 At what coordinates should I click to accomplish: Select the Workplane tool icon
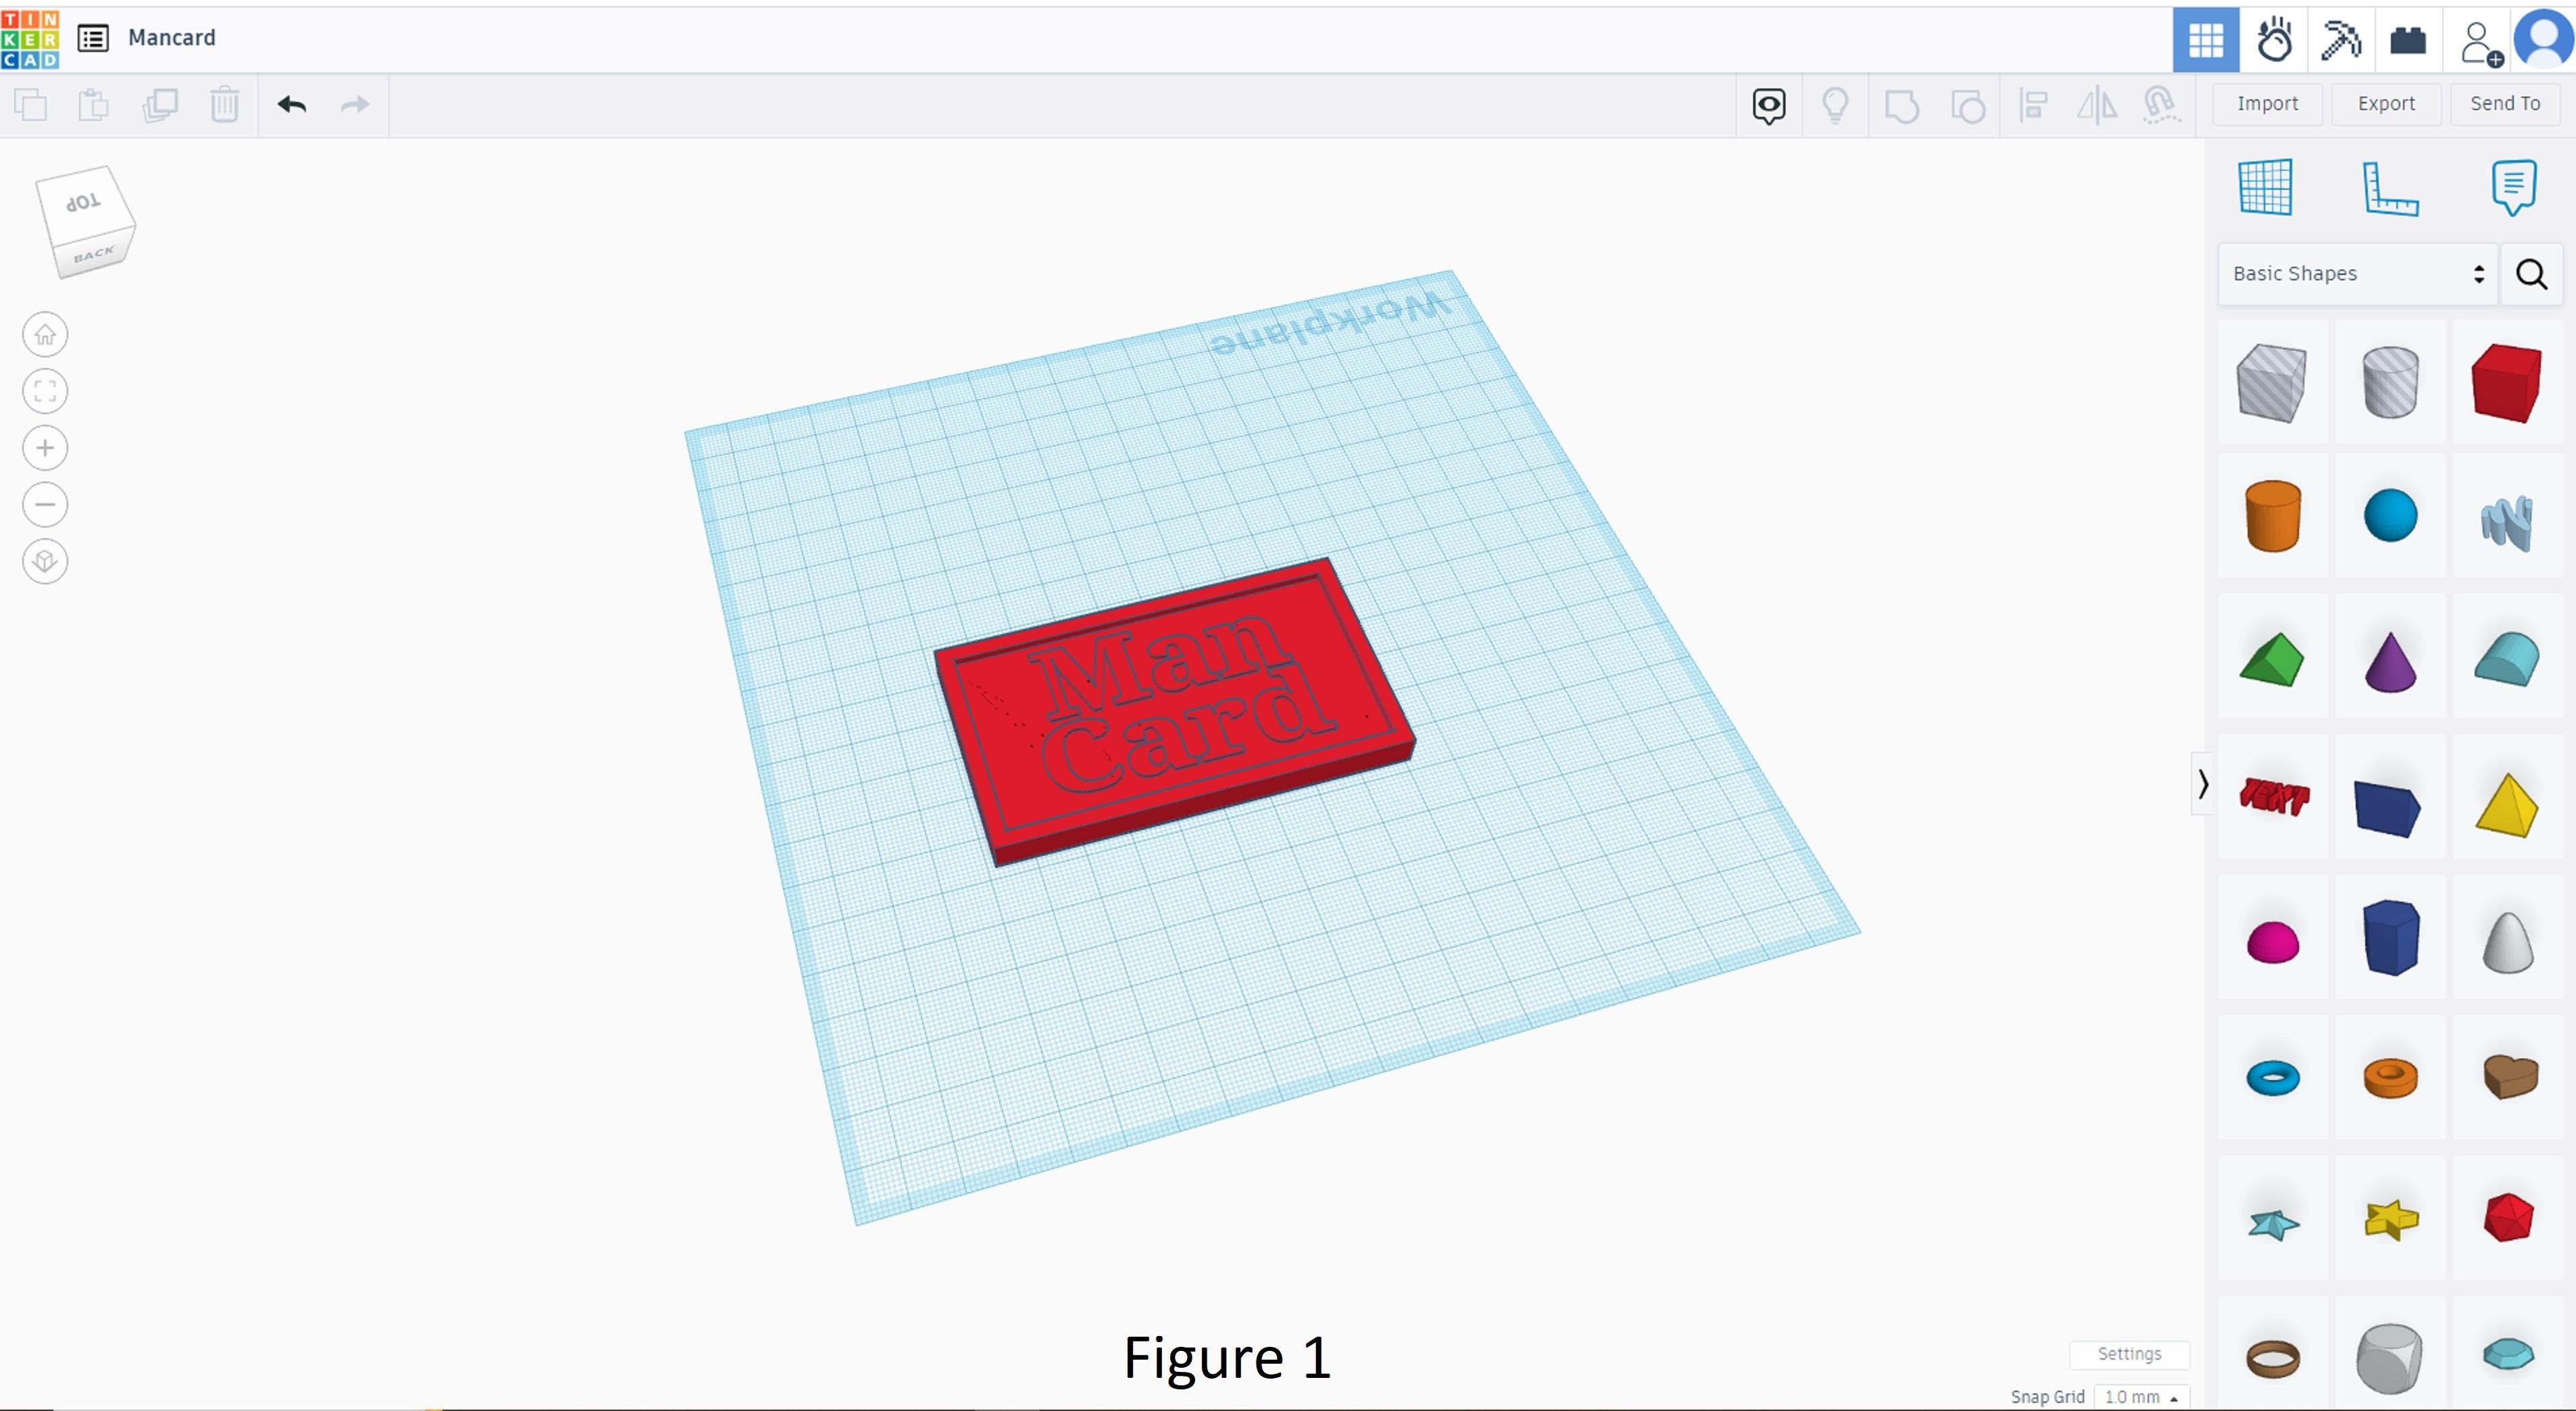[x=2265, y=187]
